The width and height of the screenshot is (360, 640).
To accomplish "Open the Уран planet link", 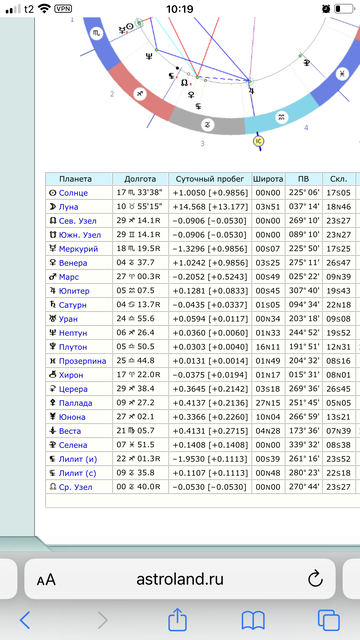I will tap(68, 319).
